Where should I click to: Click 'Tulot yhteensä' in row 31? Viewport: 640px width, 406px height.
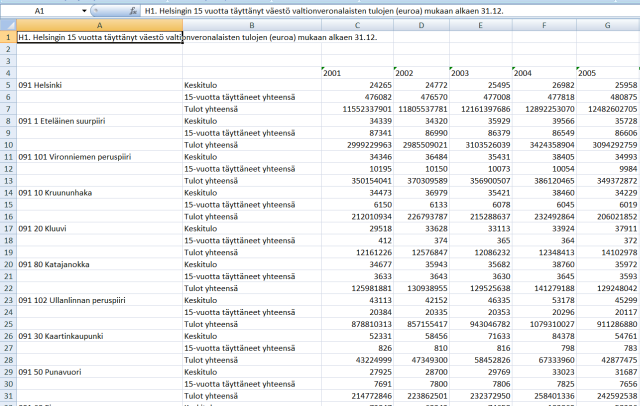click(x=252, y=396)
